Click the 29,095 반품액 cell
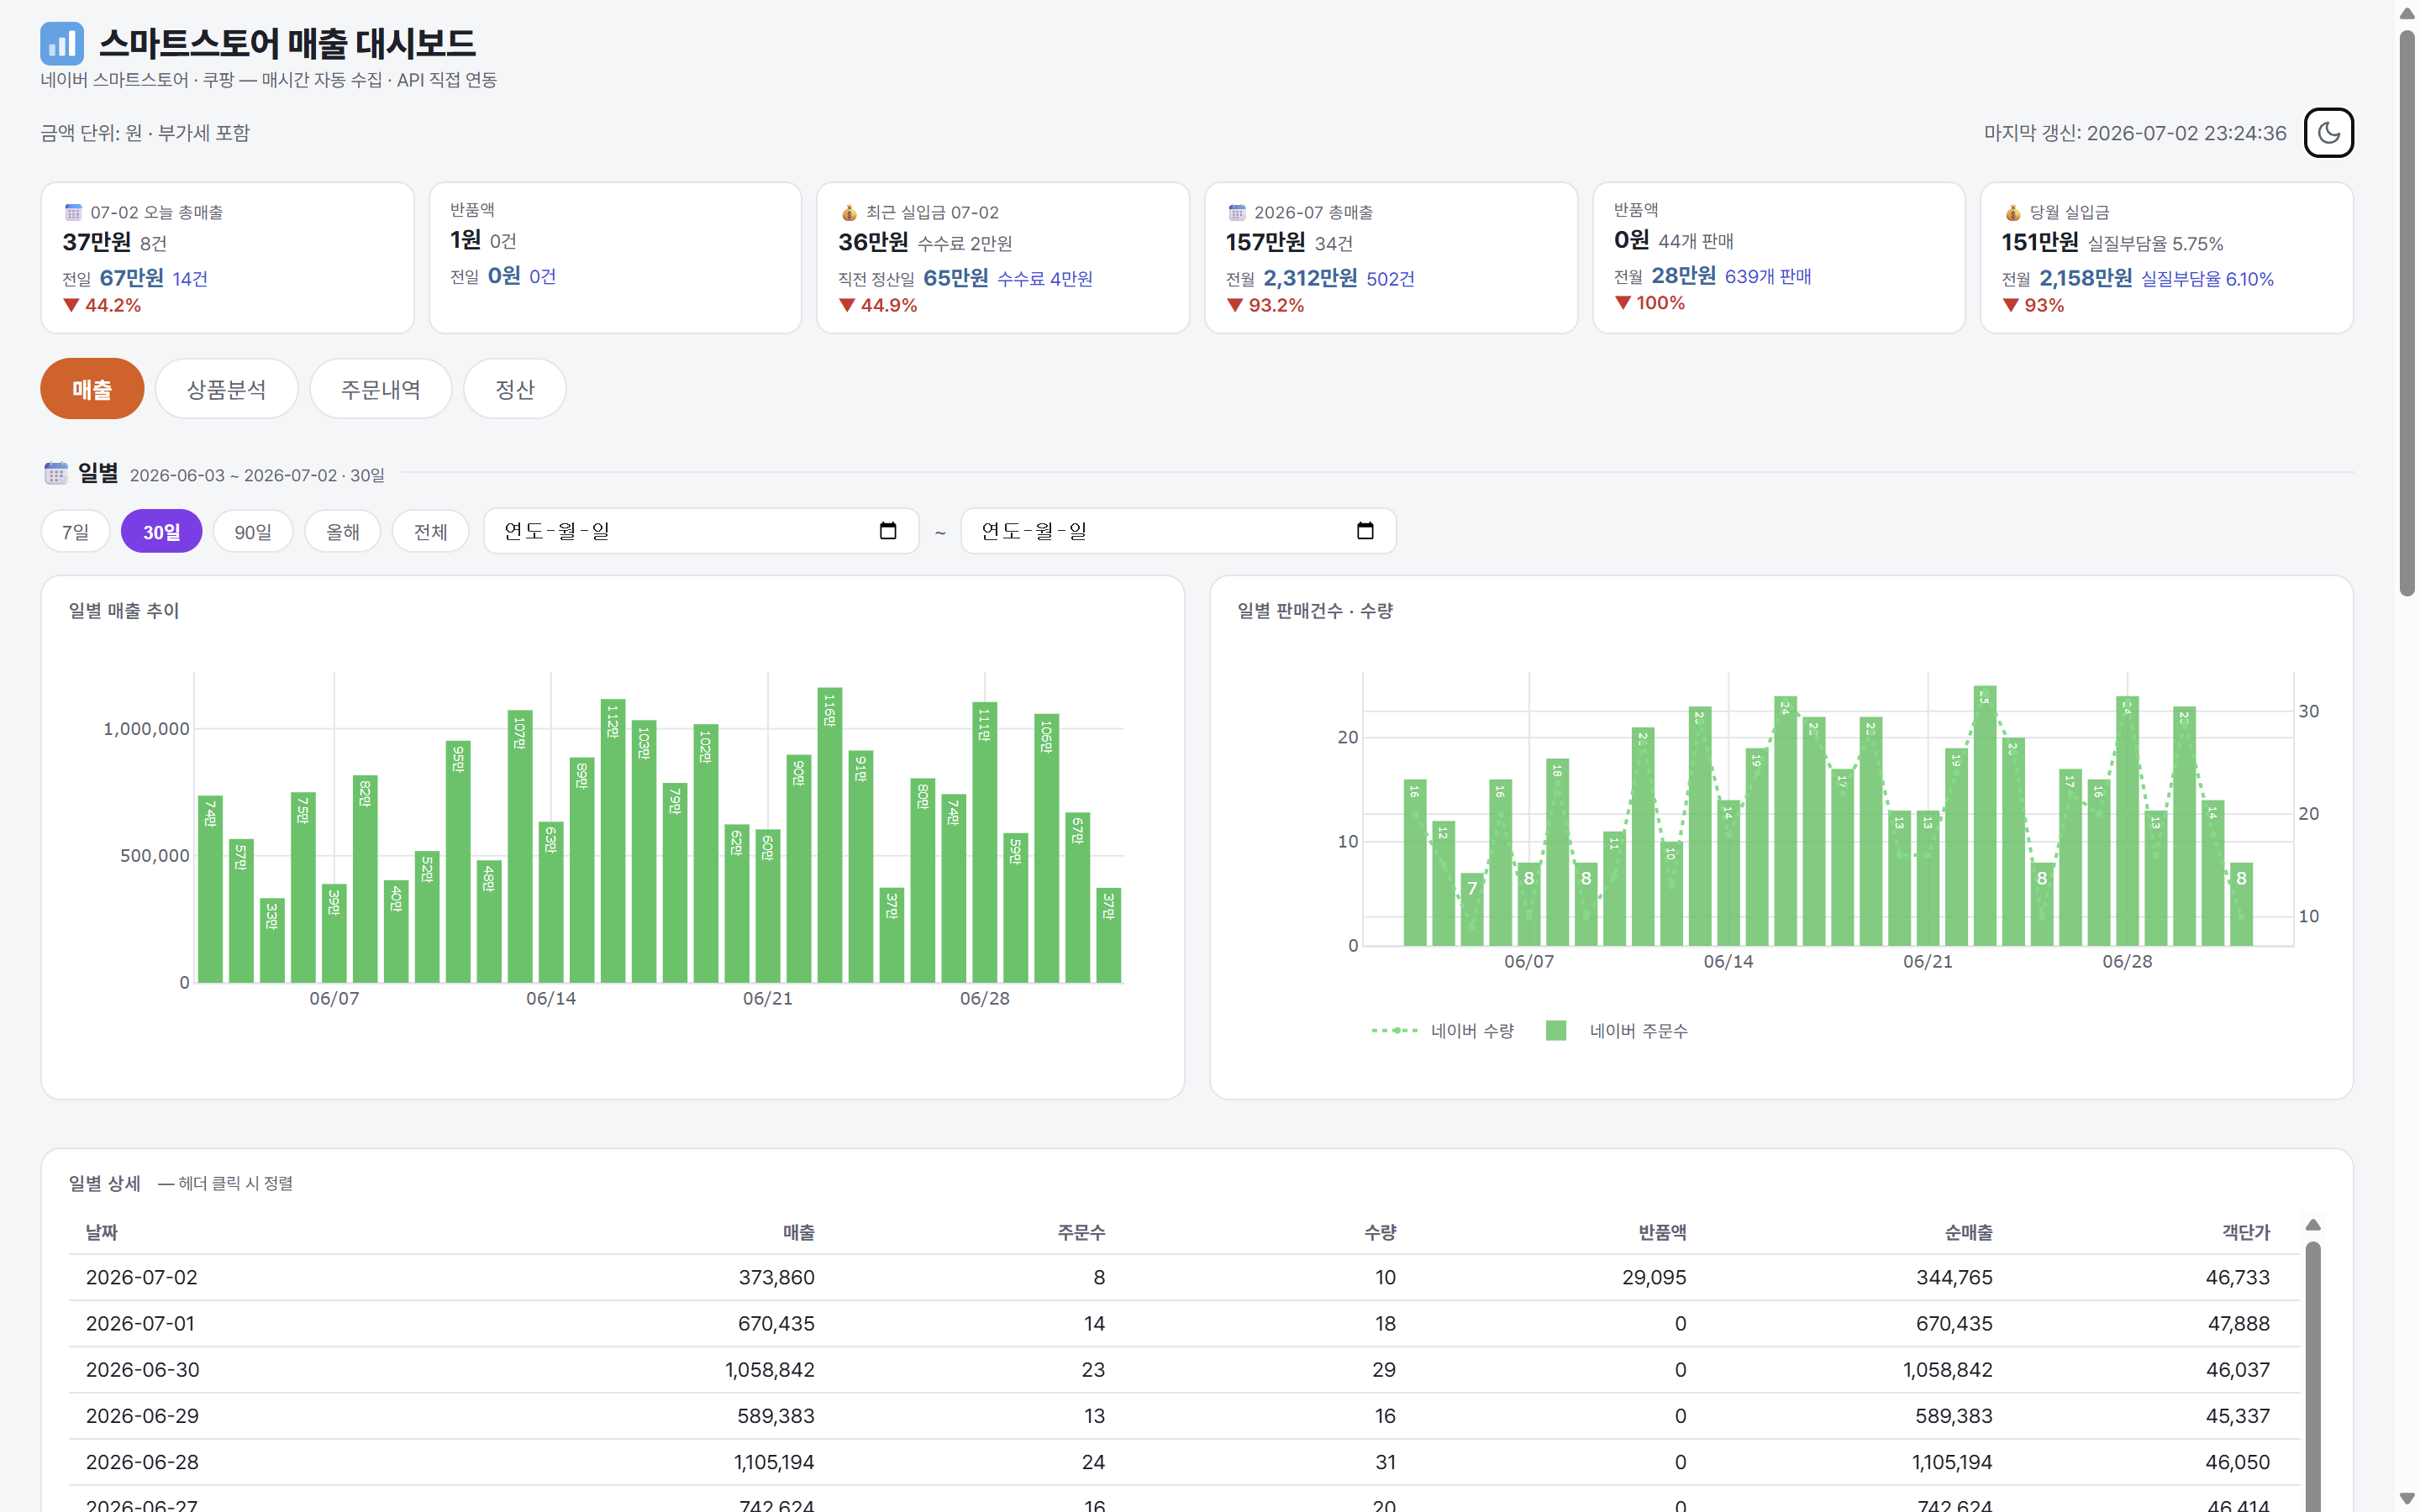This screenshot has width=2420, height=1512. point(1654,1277)
